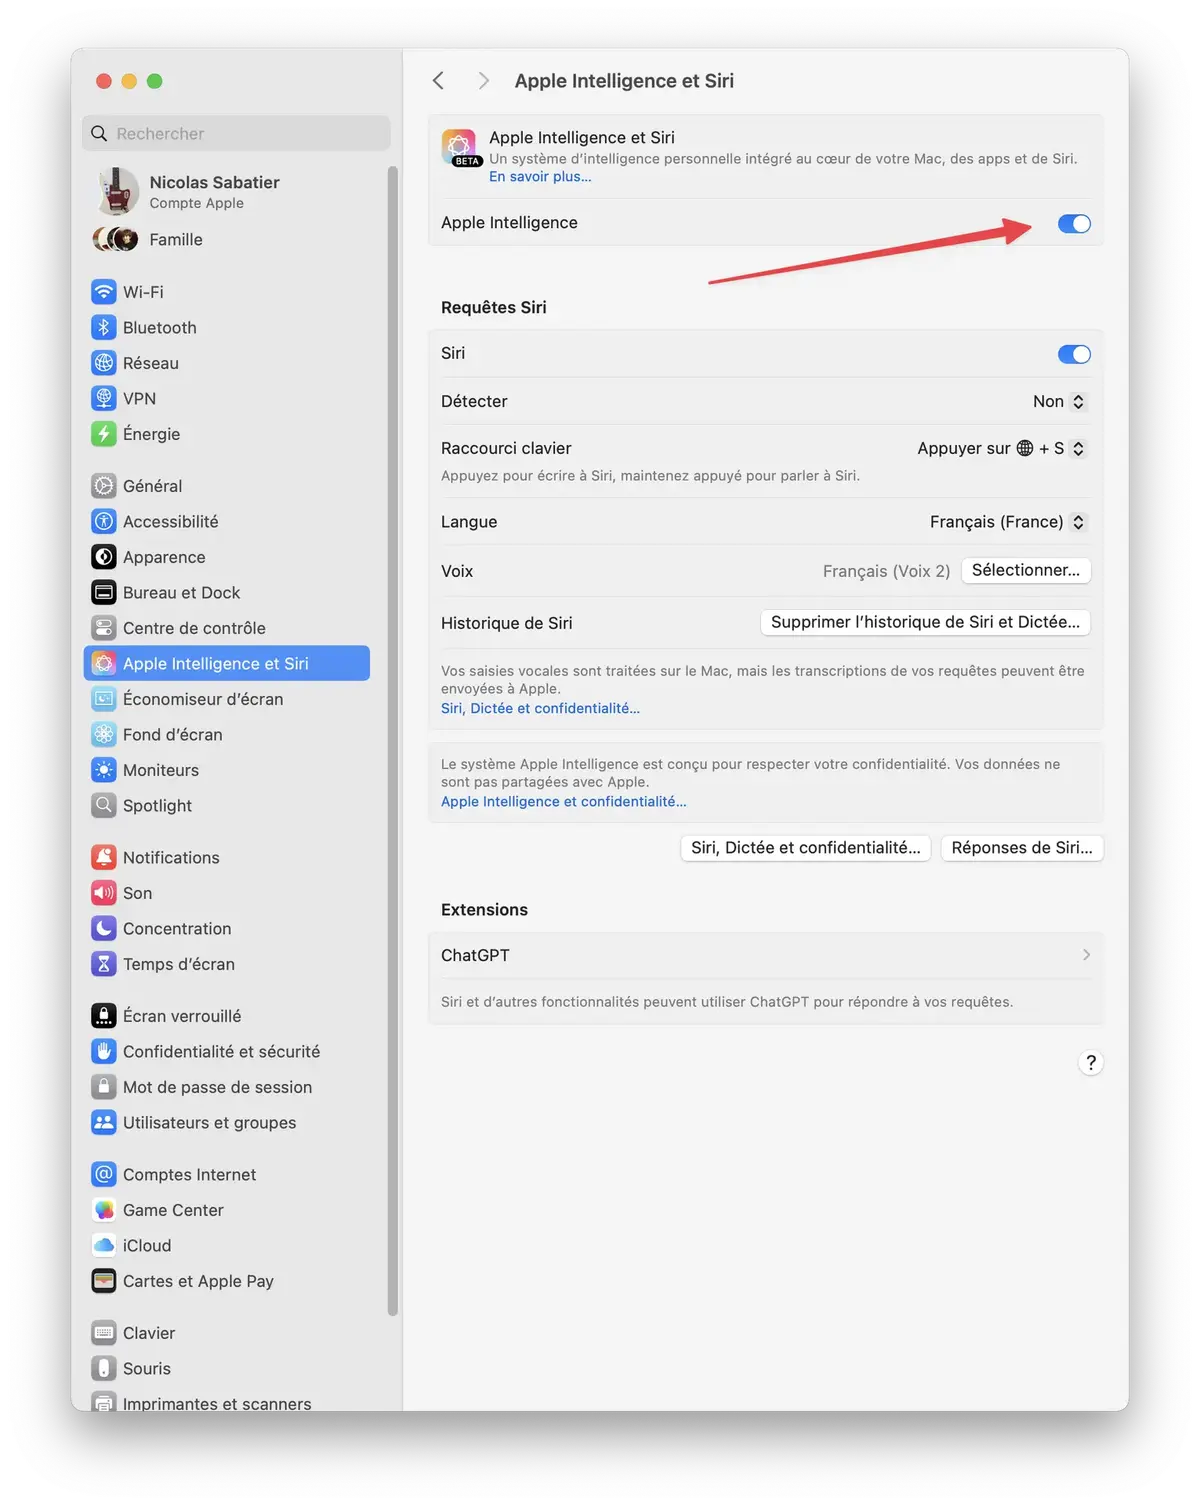
Task: Click inside the Rechercher search field
Action: pos(236,132)
